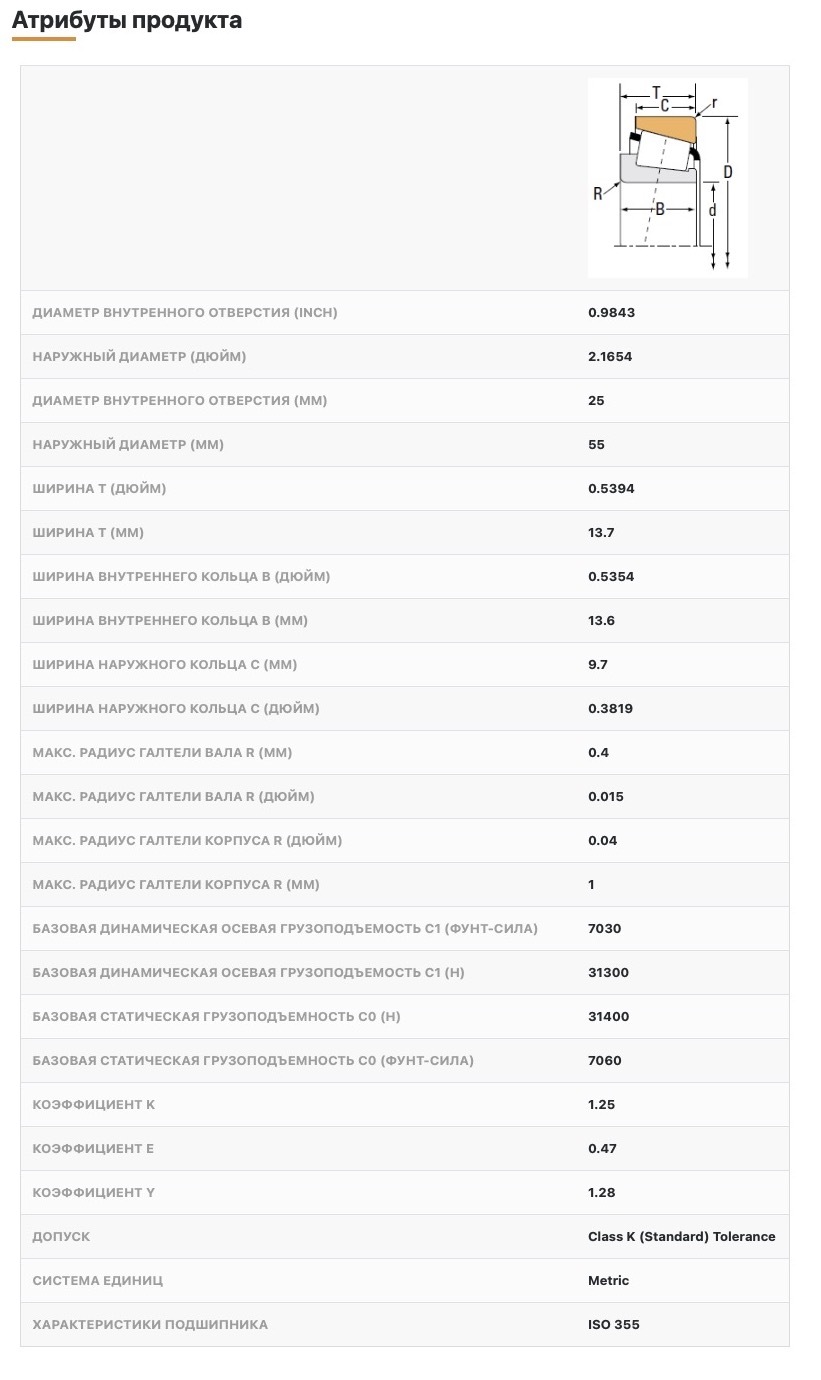Select the inner ring width value 0.5354

[611, 577]
